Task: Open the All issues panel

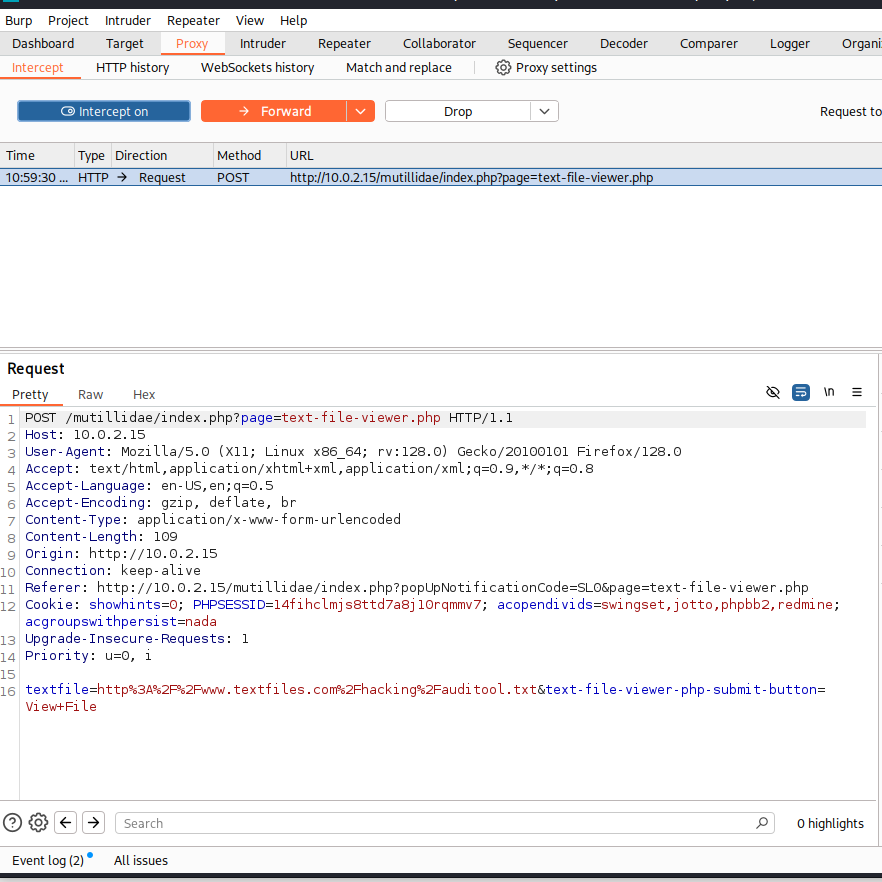Action: (141, 860)
